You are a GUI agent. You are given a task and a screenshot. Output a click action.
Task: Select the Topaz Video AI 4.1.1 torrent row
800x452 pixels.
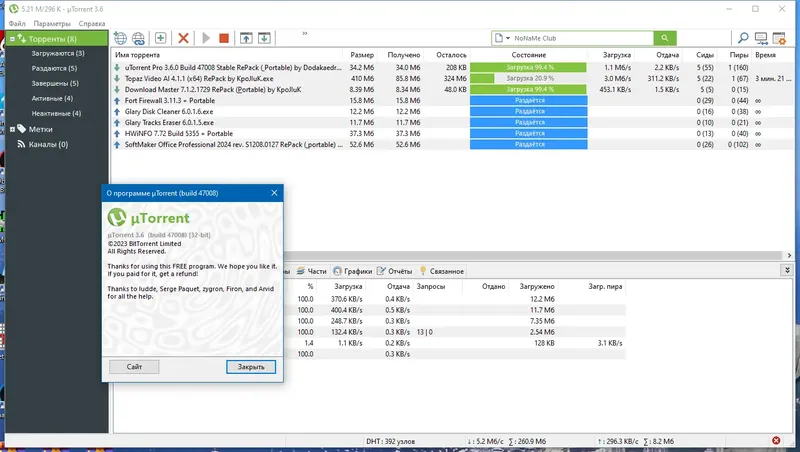[453, 79]
